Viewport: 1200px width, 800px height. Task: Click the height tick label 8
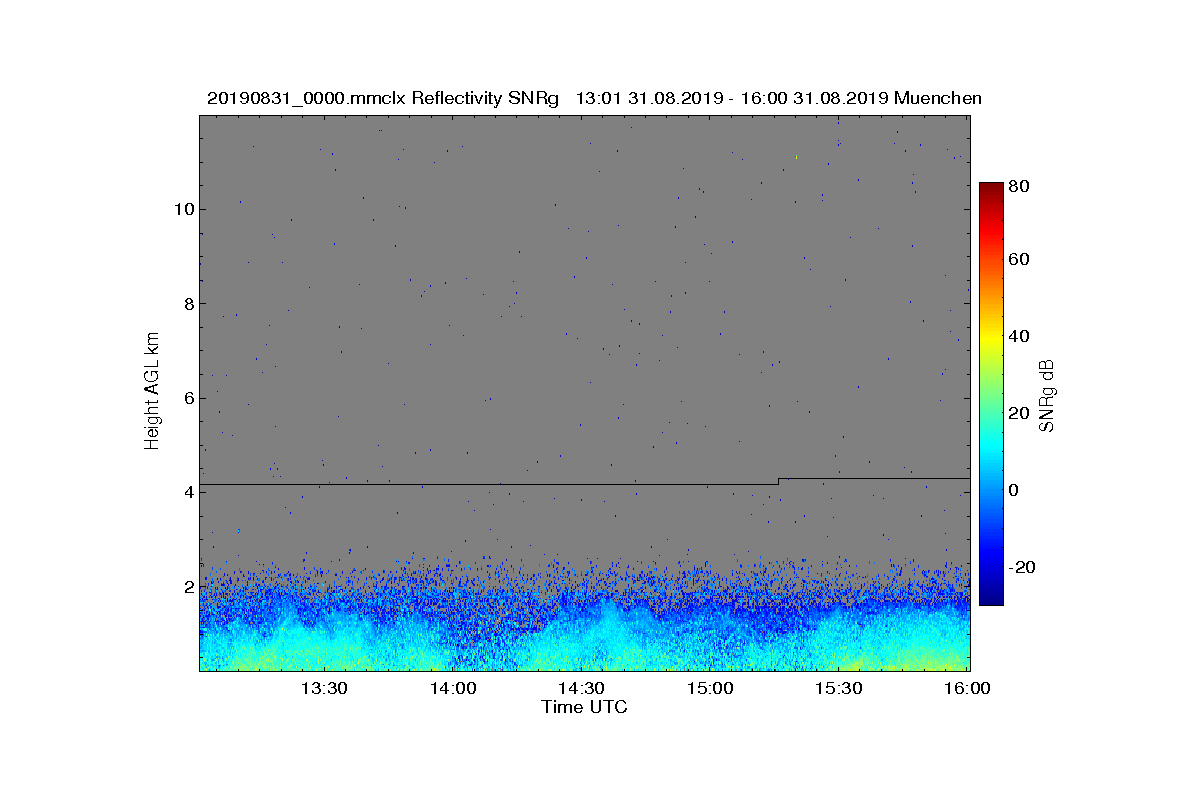(188, 304)
